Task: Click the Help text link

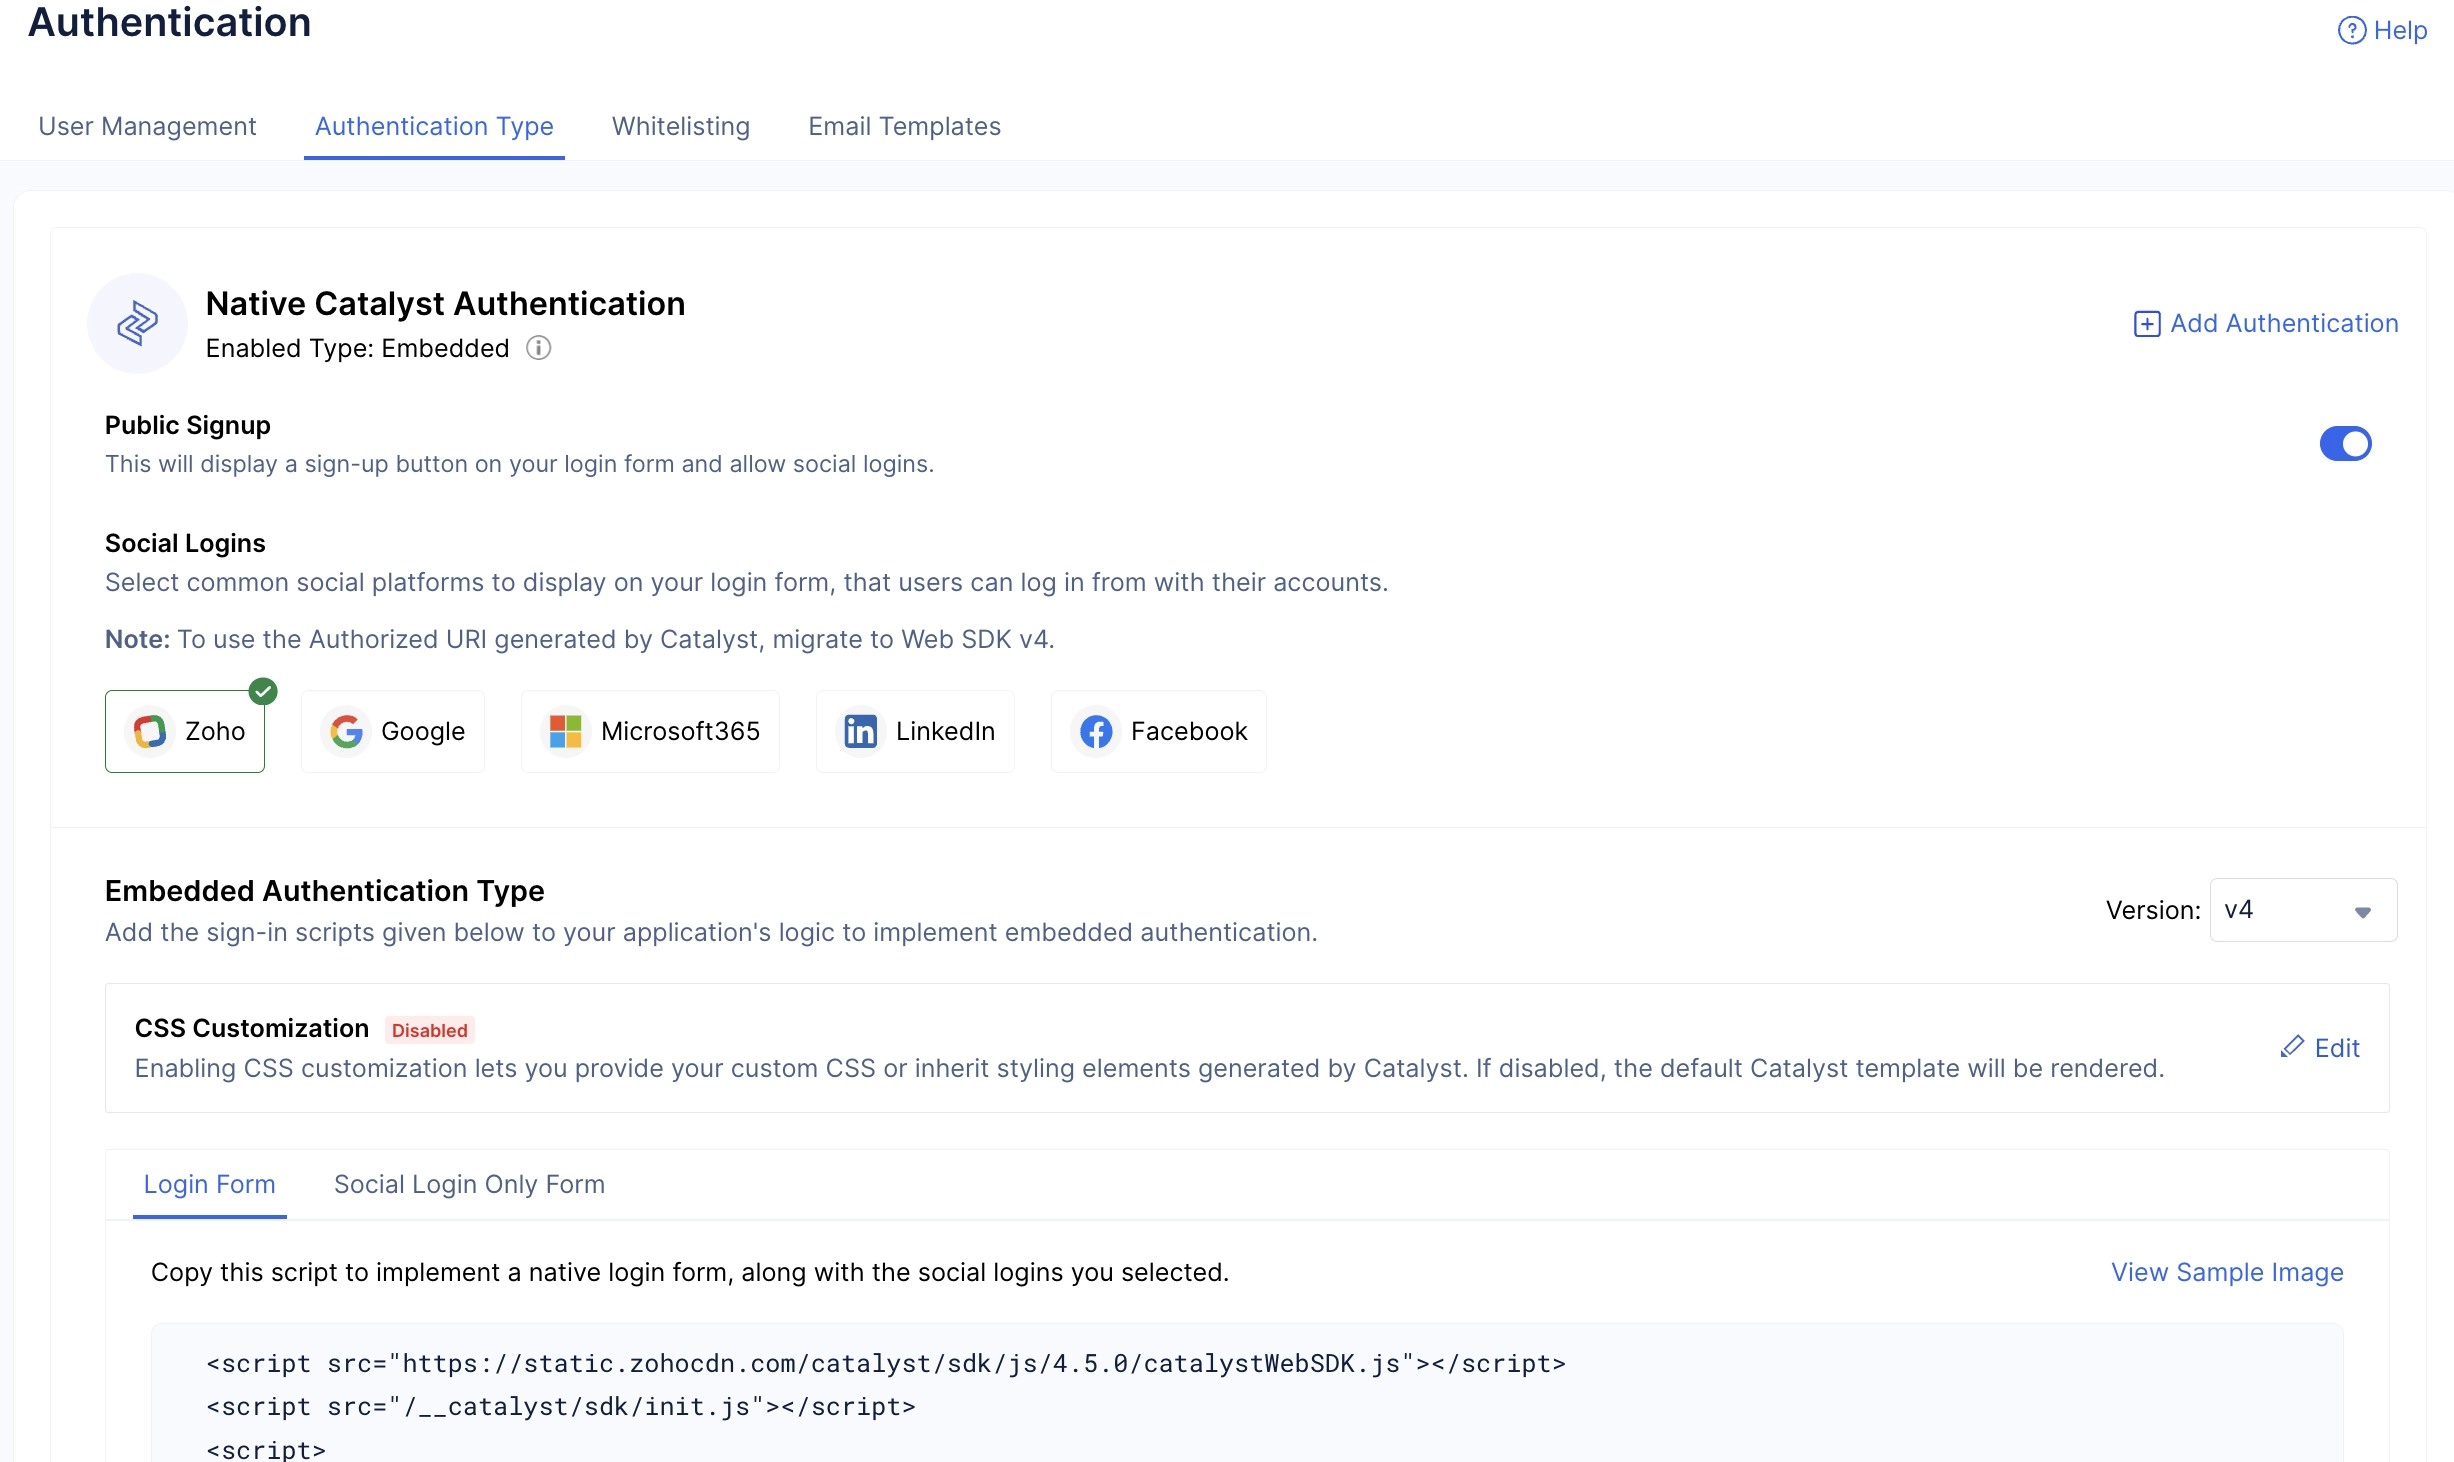Action: click(2400, 31)
